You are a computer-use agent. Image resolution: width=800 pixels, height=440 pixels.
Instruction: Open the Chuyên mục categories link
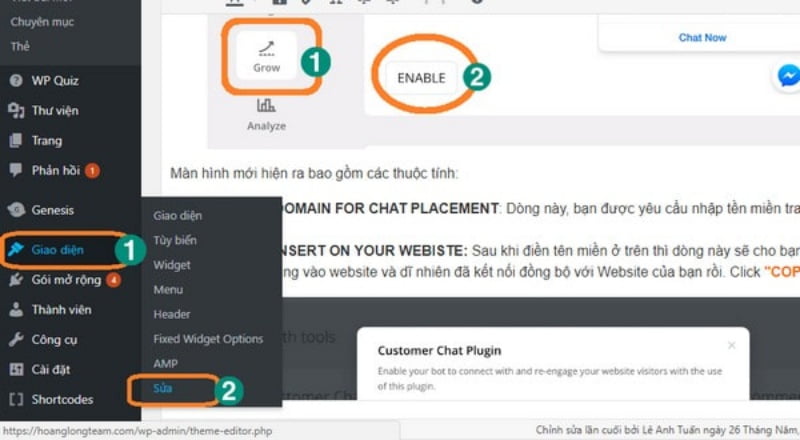42,22
